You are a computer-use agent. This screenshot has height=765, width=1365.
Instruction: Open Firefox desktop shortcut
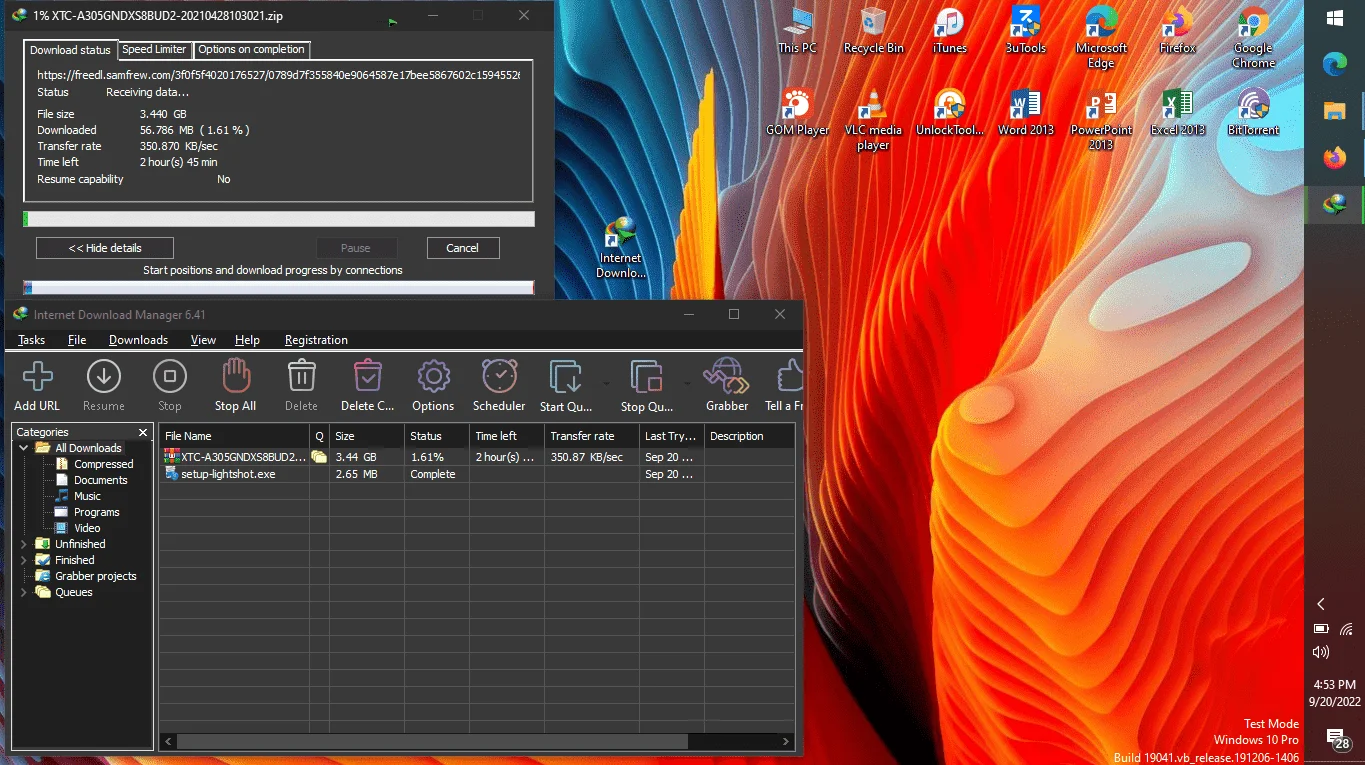coord(1177,30)
